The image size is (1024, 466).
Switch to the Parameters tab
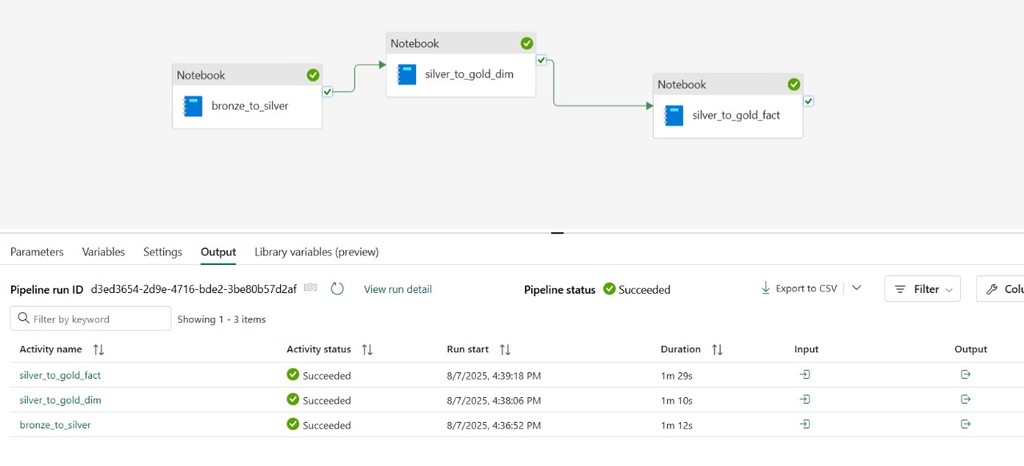point(37,252)
